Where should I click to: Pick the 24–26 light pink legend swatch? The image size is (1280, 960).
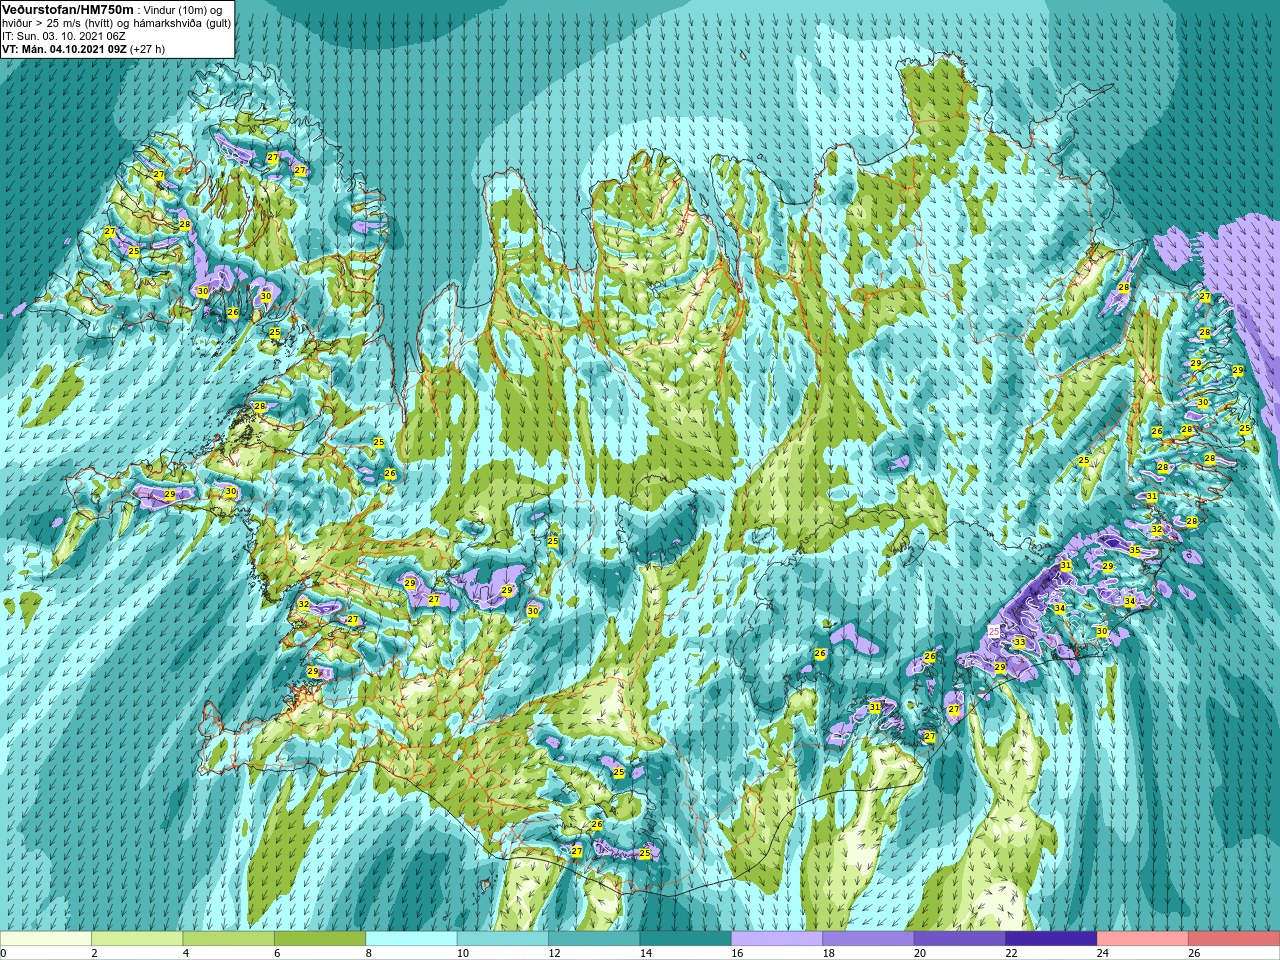tap(1143, 939)
